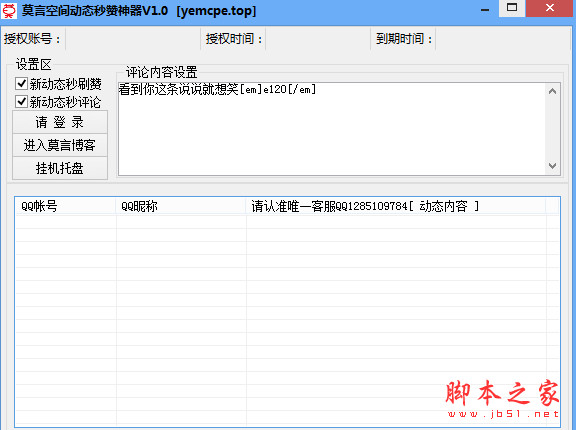Image resolution: width=576 pixels, height=430 pixels.
Task: Click the 动态内容 column header
Action: pos(396,206)
